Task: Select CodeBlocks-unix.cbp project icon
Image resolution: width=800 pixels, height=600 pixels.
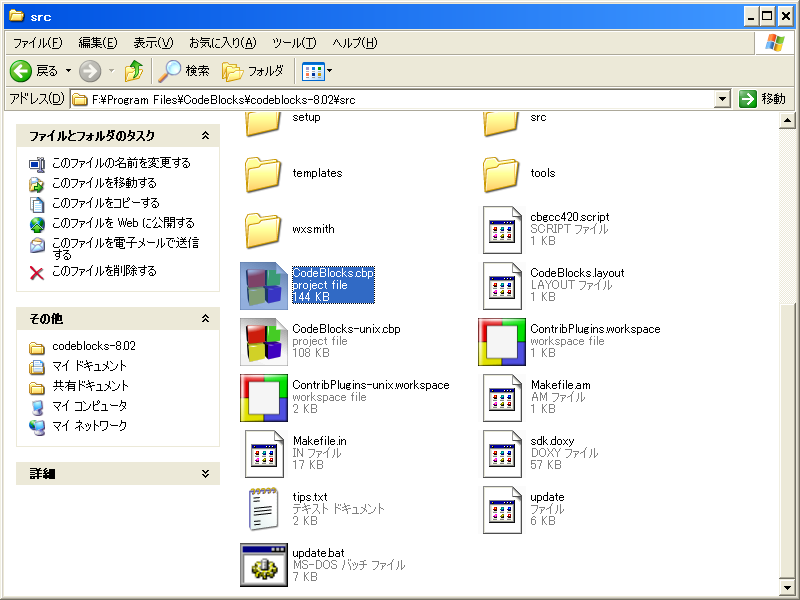Action: 264,342
